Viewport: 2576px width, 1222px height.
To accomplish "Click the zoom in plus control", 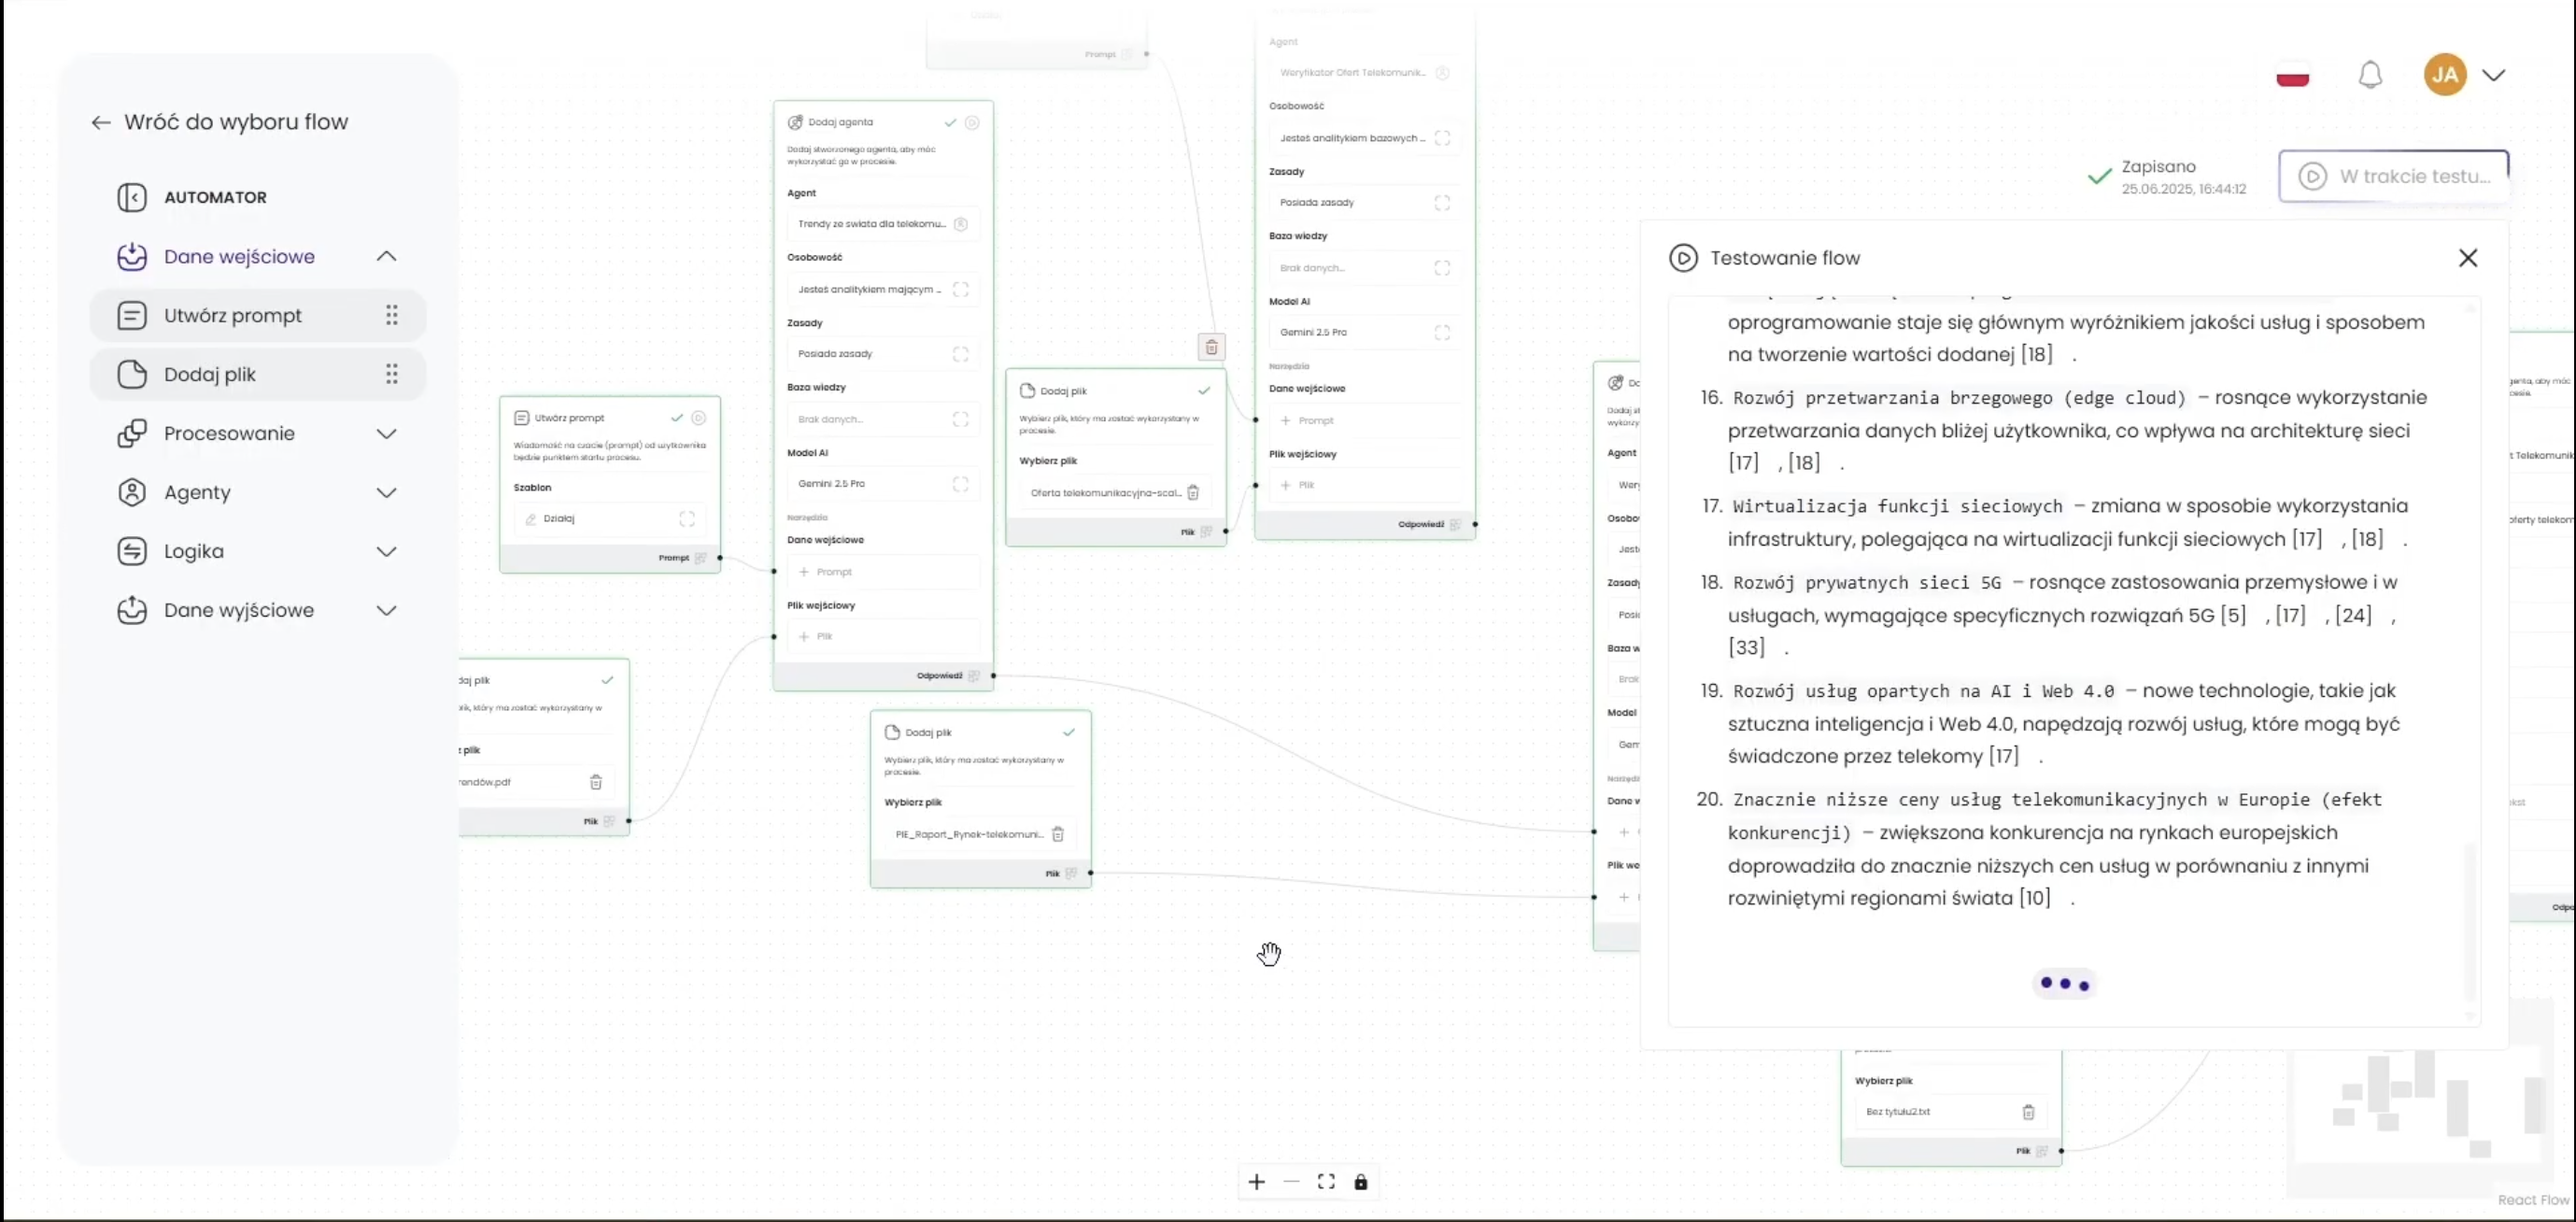I will (1256, 1182).
